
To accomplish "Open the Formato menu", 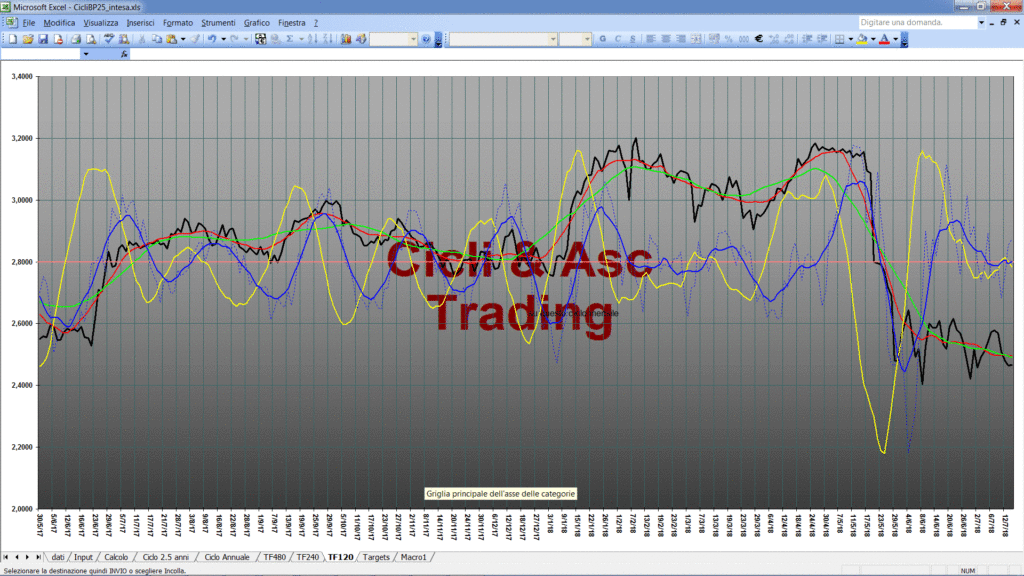I will [178, 23].
